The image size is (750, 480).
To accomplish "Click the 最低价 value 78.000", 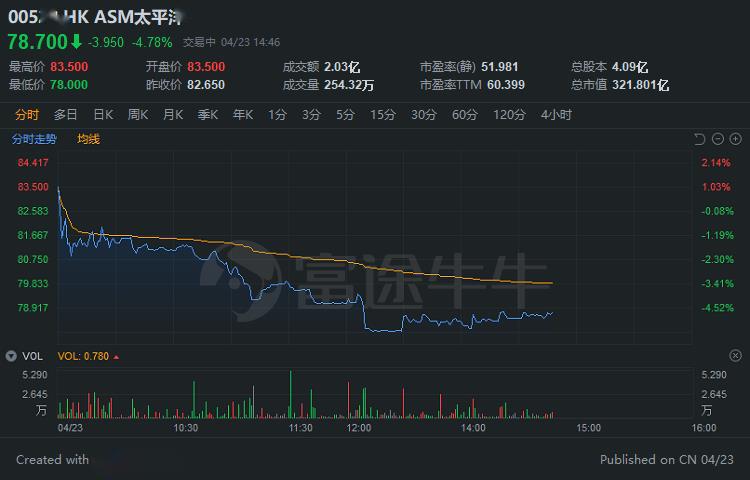I will [x=69, y=85].
